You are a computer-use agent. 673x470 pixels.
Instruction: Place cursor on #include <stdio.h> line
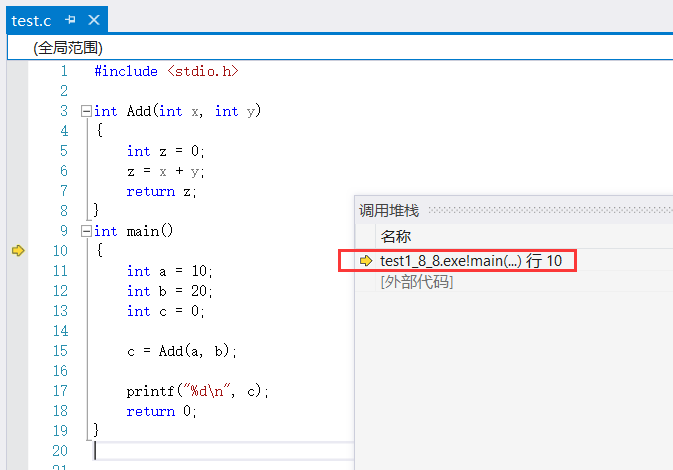[x=167, y=71]
